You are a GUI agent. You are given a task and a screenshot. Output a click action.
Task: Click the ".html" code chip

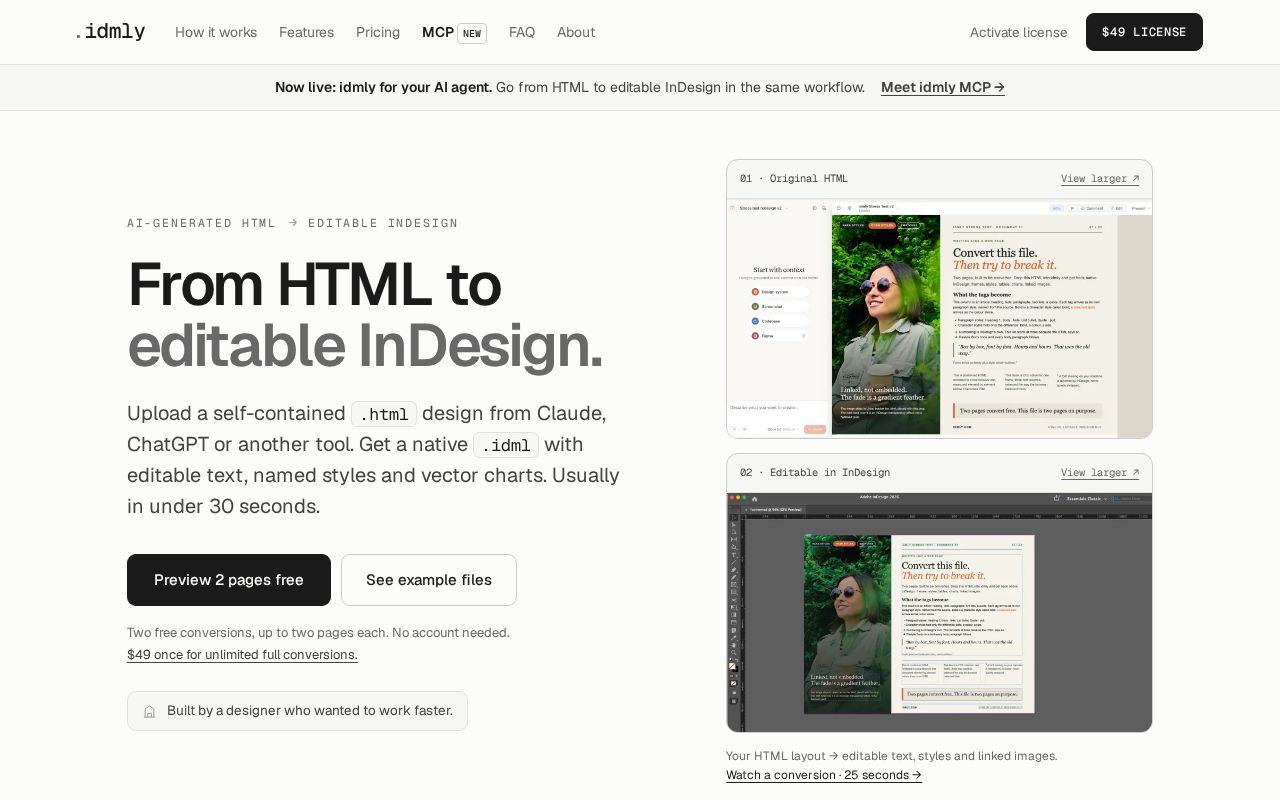384,414
